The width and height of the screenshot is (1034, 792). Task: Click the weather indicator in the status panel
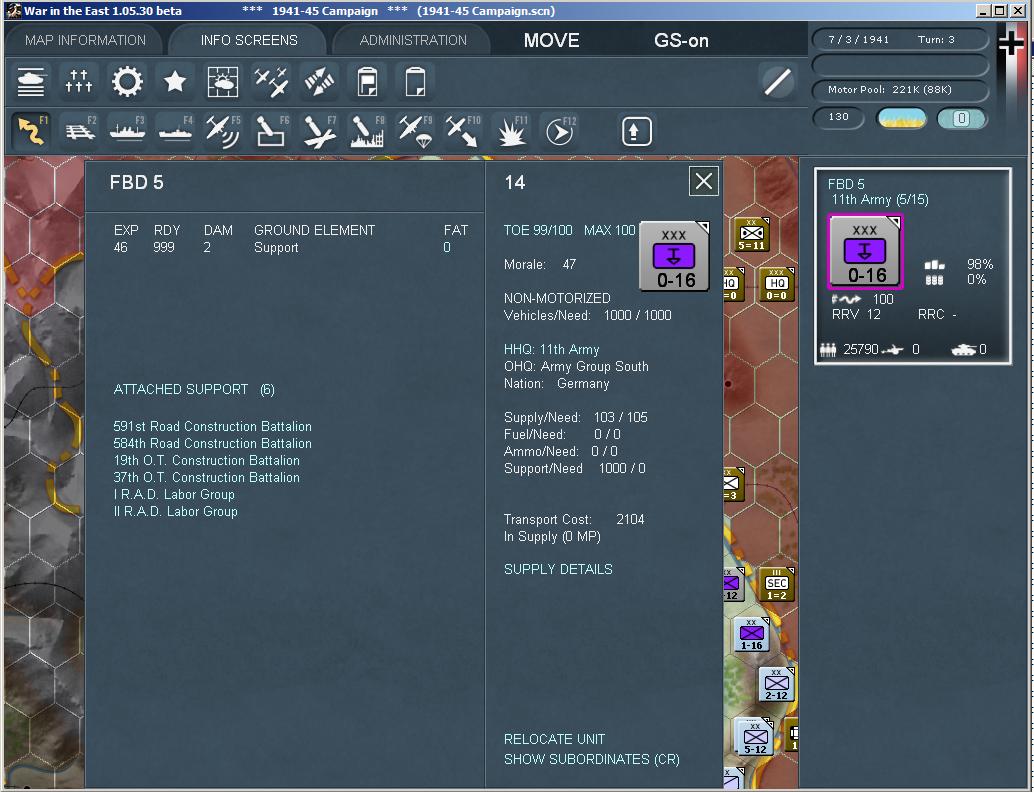(901, 118)
